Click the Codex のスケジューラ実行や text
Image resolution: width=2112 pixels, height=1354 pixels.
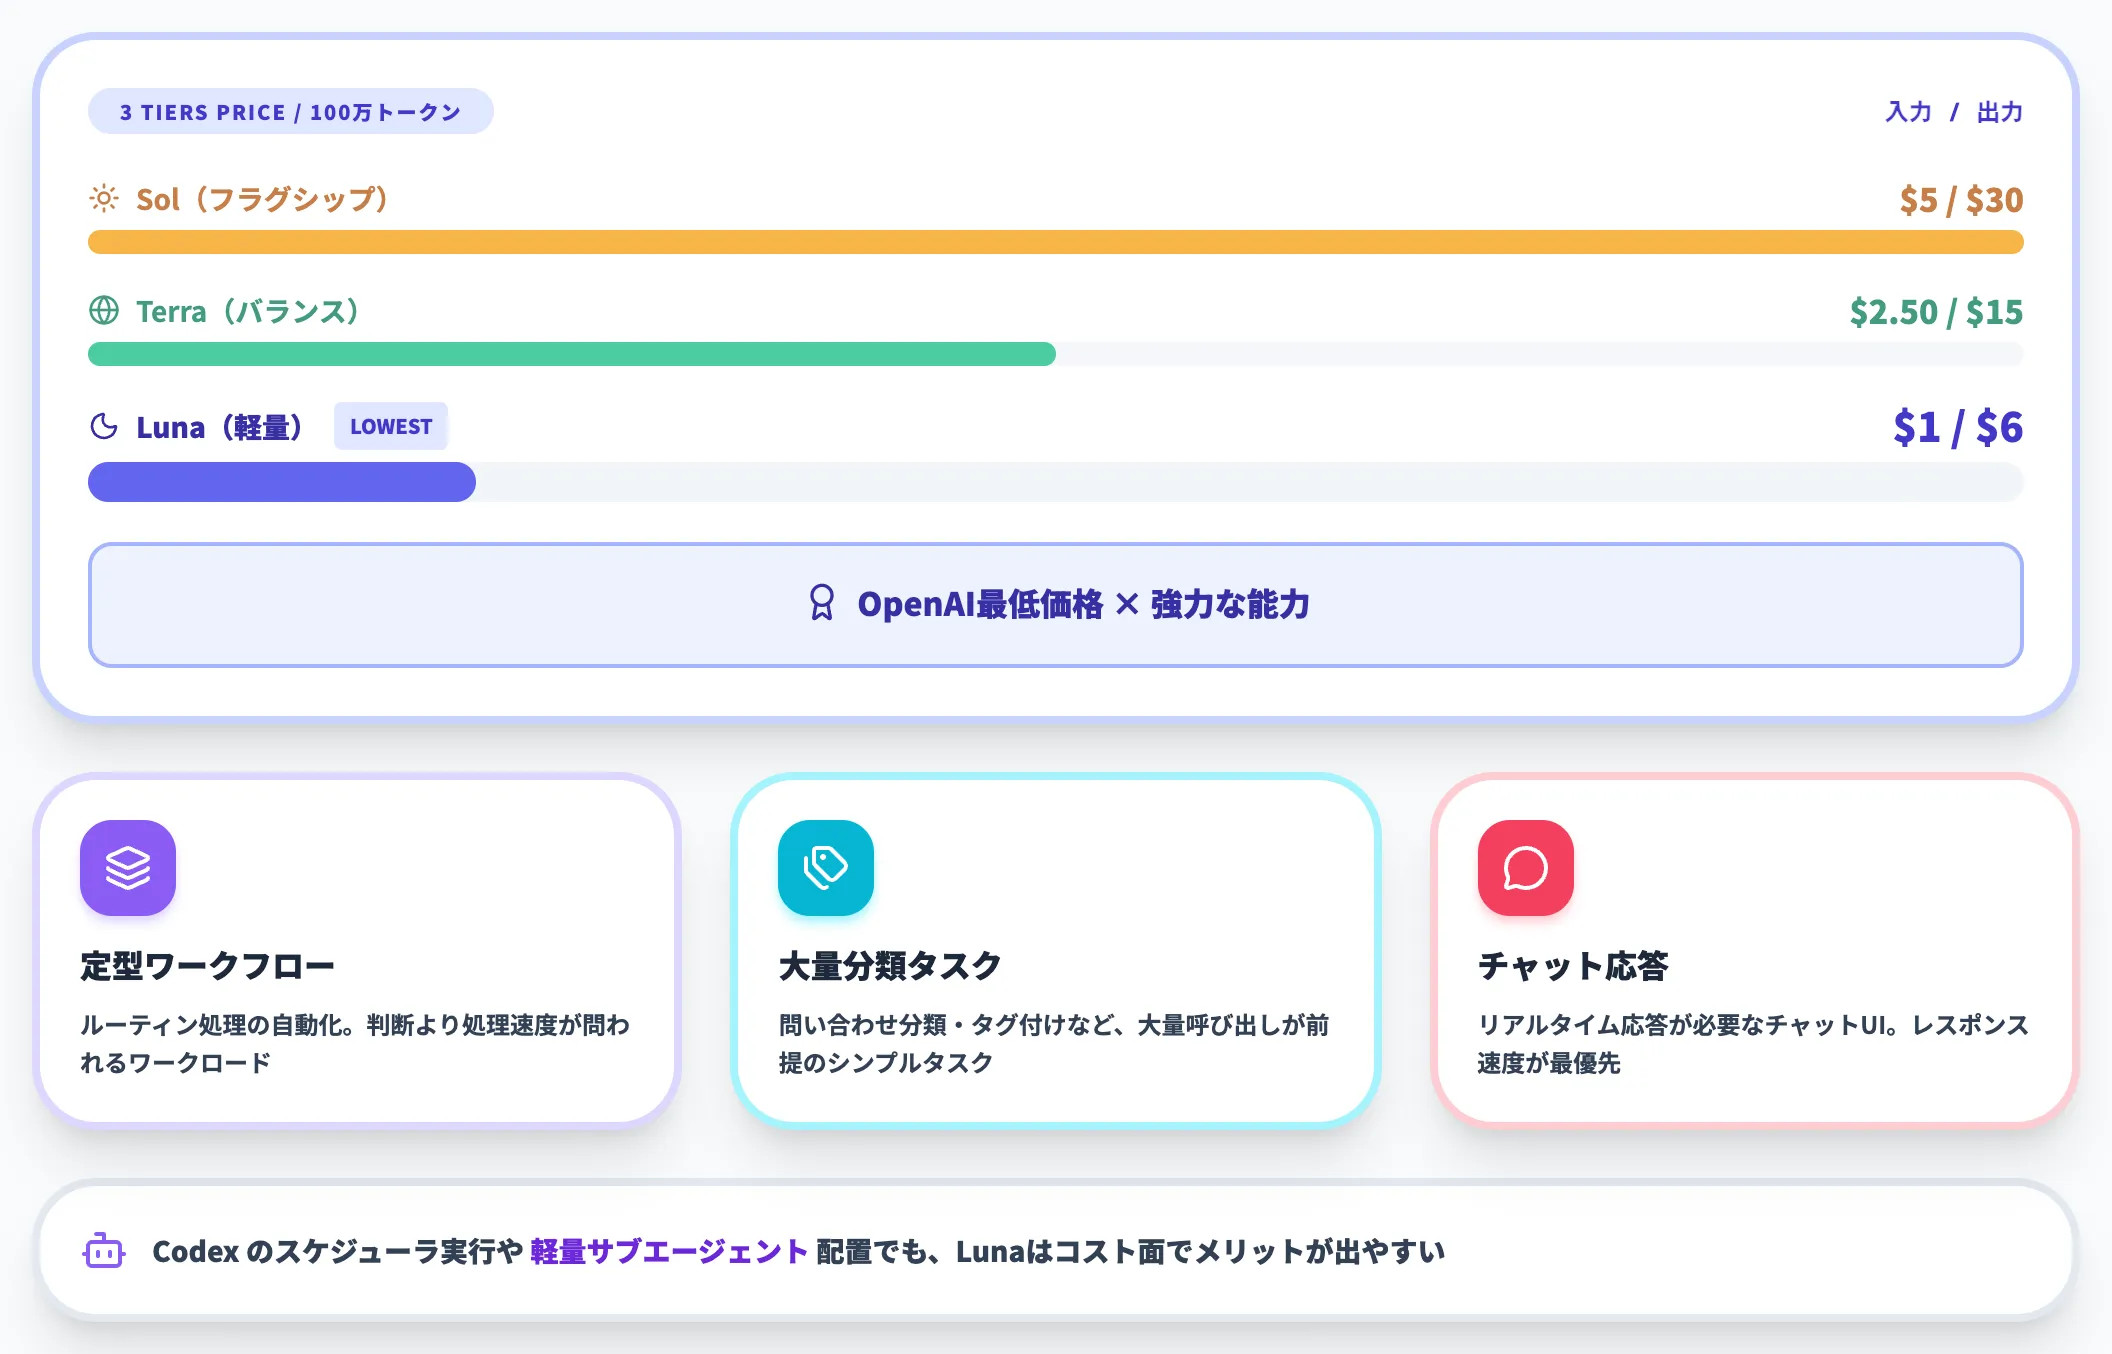[x=338, y=1251]
